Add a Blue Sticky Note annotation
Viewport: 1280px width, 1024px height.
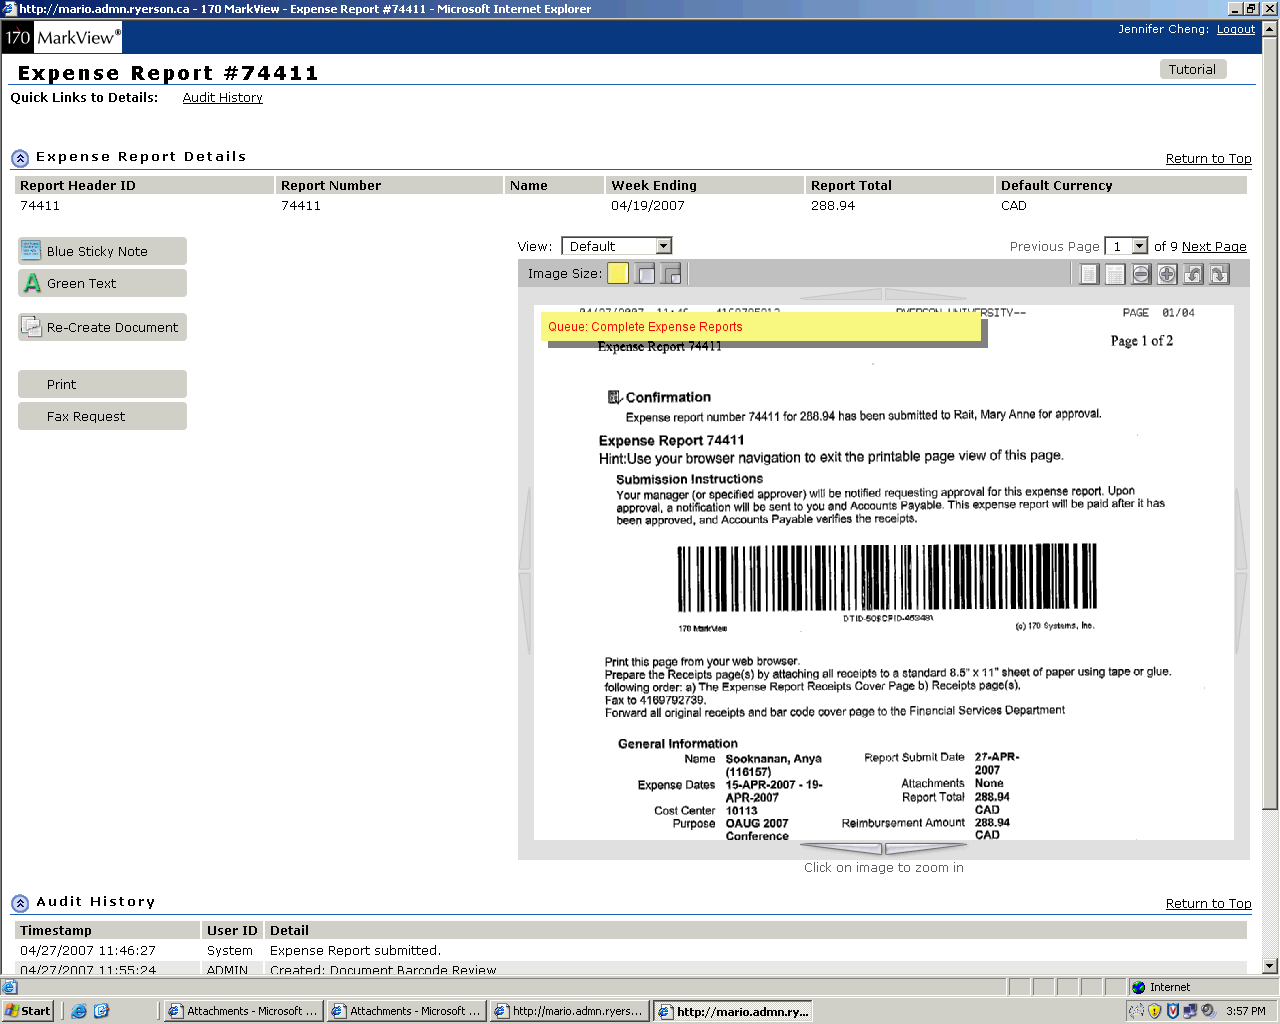click(102, 251)
